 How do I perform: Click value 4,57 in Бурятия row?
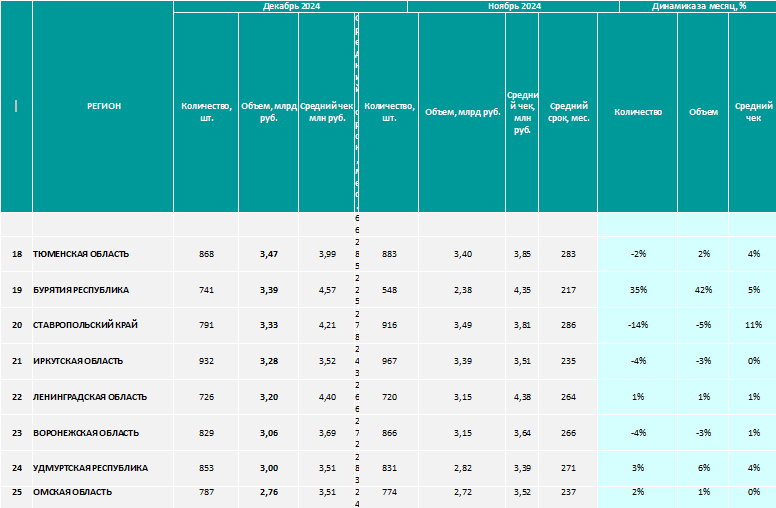pos(327,290)
